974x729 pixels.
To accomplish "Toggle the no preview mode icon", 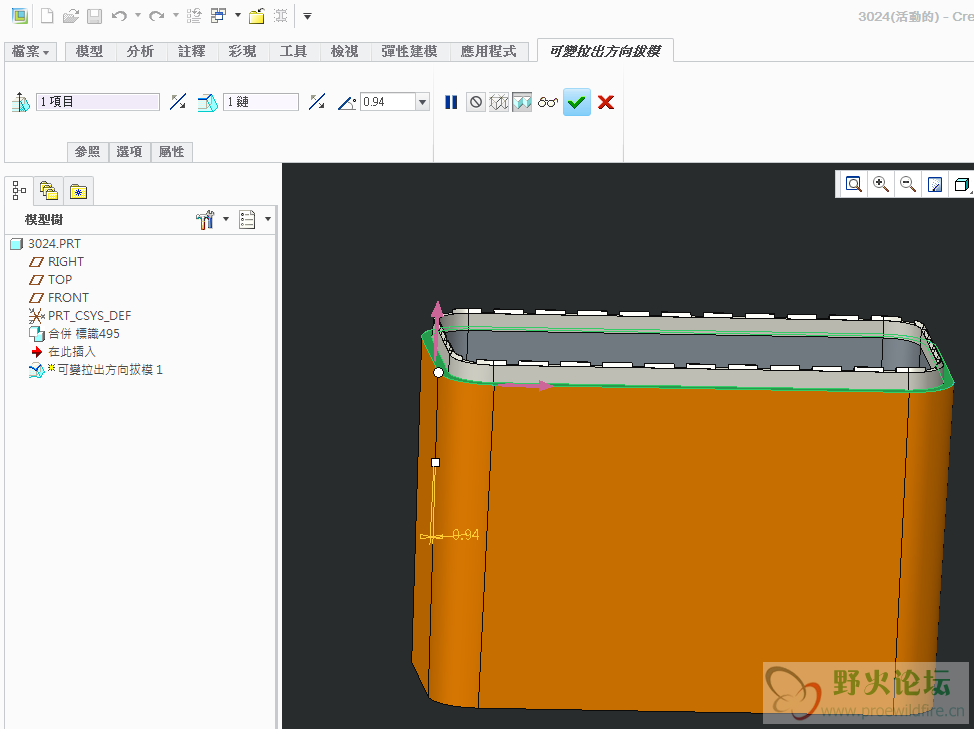I will tap(476, 102).
